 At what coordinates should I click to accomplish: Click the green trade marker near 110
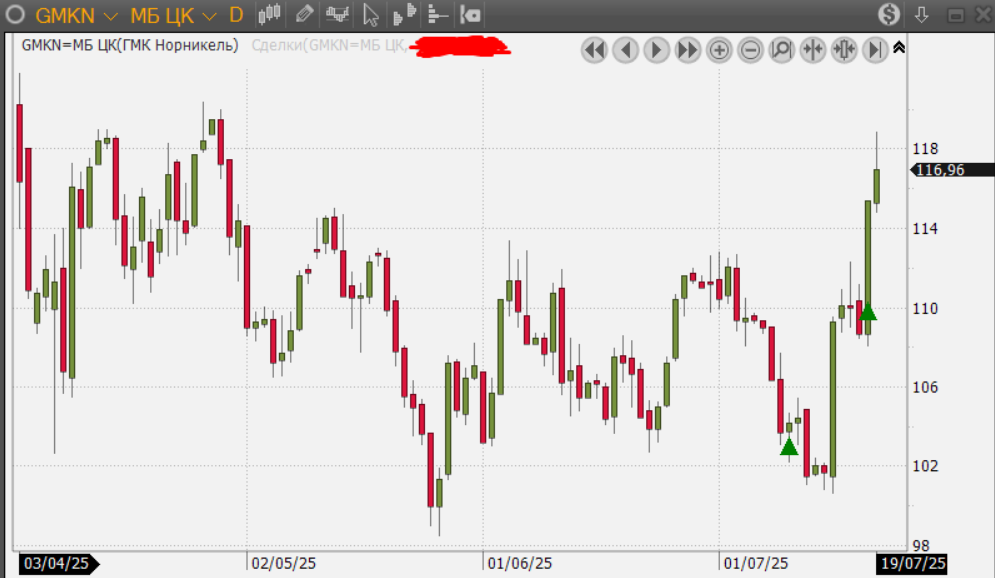tap(868, 313)
